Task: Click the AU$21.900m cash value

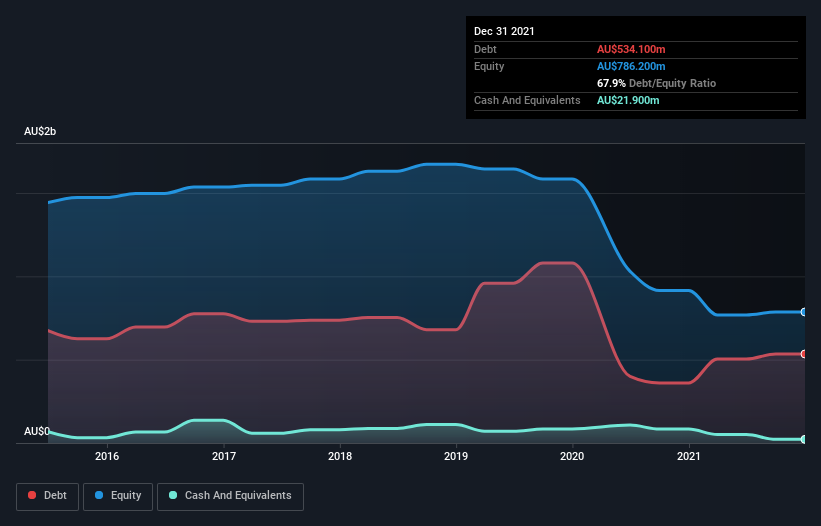Action: 628,100
